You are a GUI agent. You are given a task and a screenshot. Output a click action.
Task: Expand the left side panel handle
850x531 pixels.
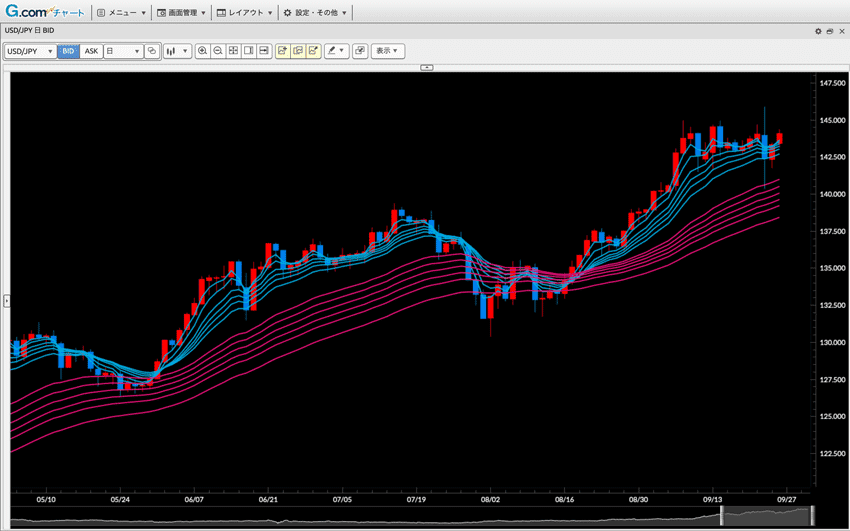tap(7, 301)
